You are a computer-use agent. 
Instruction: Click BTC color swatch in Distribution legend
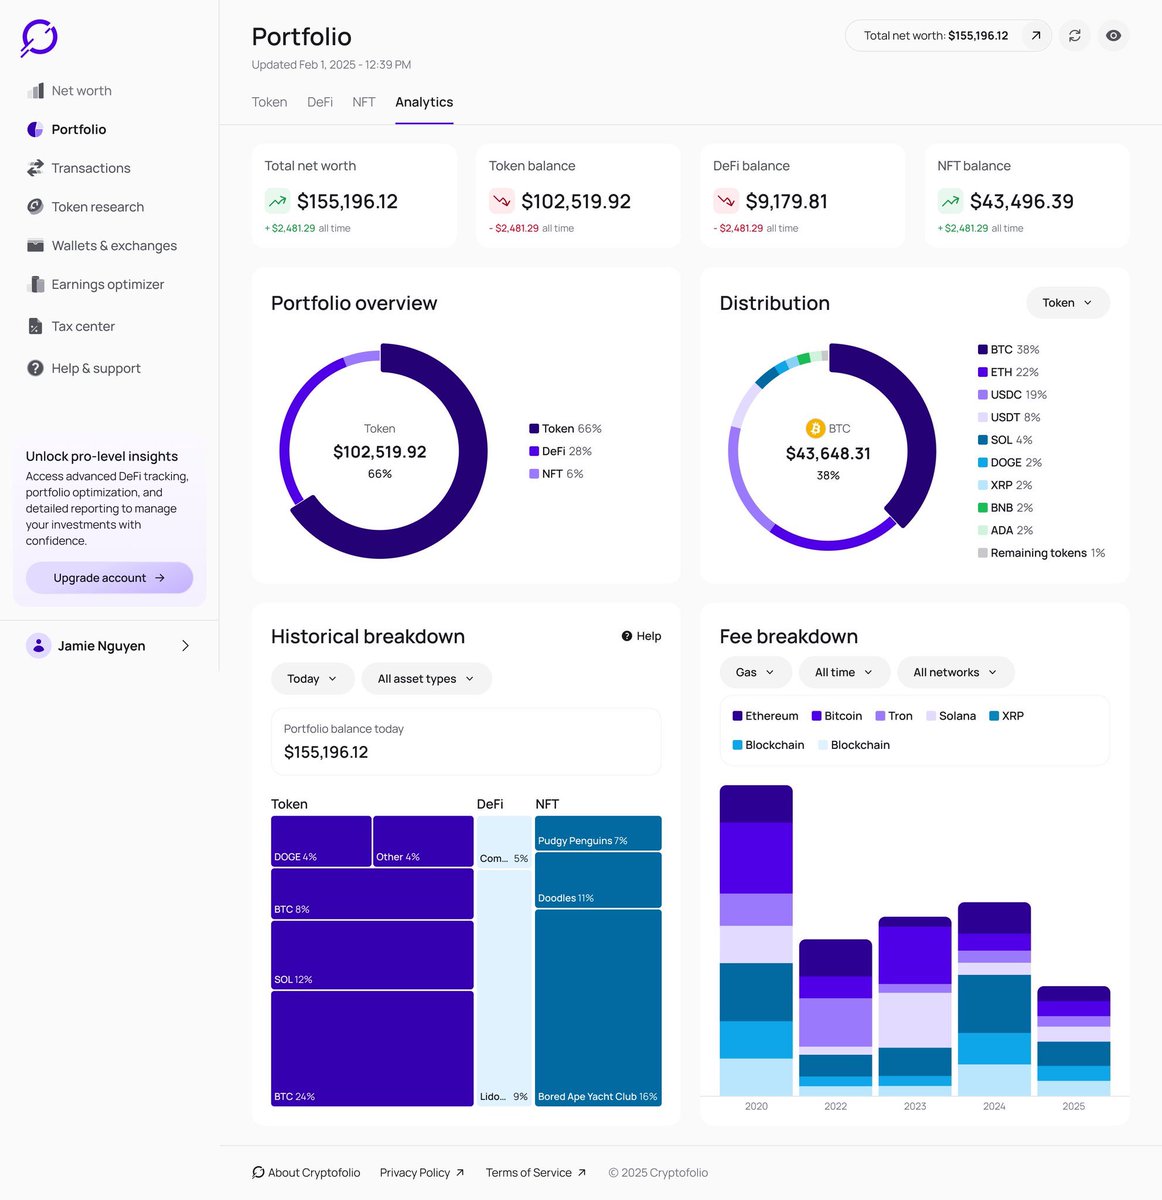[983, 350]
